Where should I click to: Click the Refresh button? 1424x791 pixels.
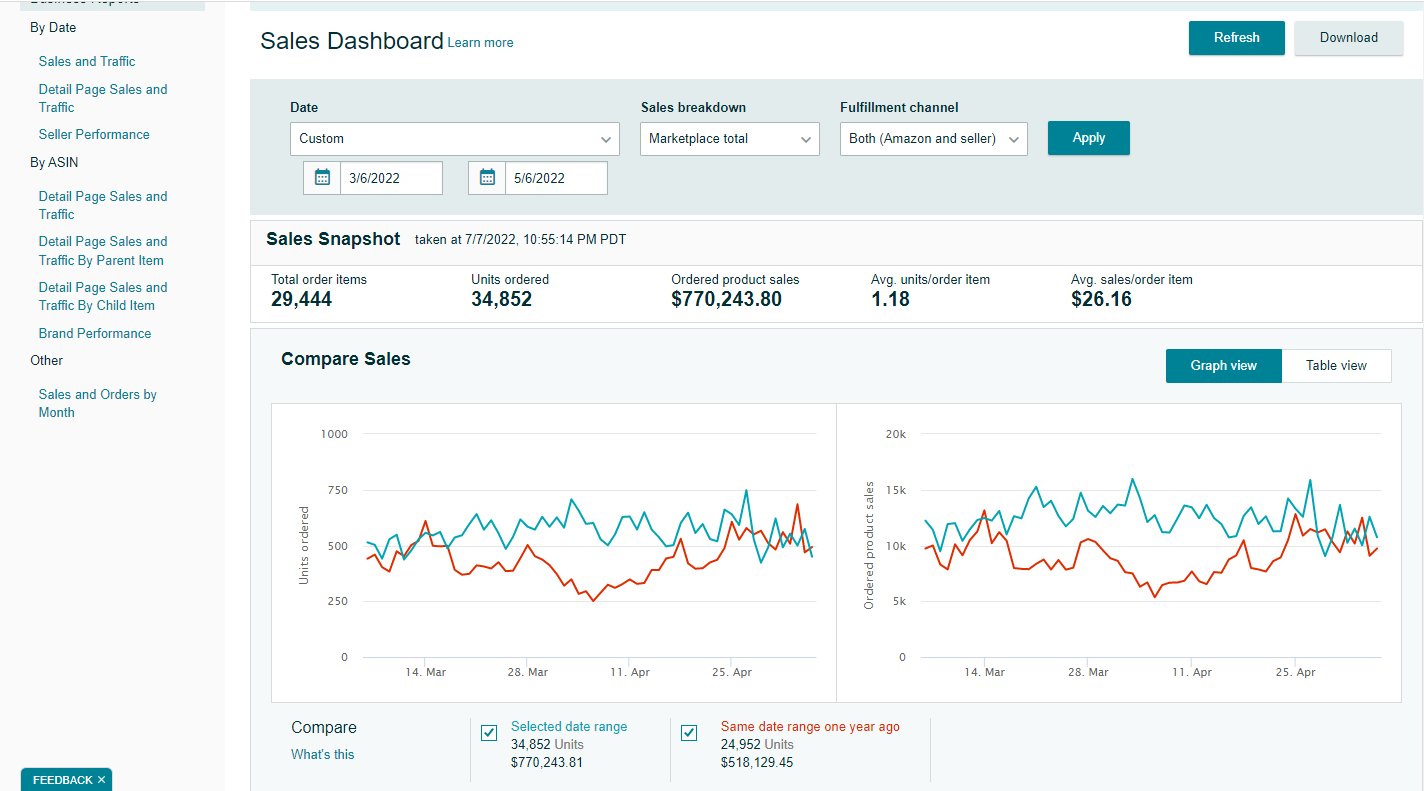pos(1237,38)
